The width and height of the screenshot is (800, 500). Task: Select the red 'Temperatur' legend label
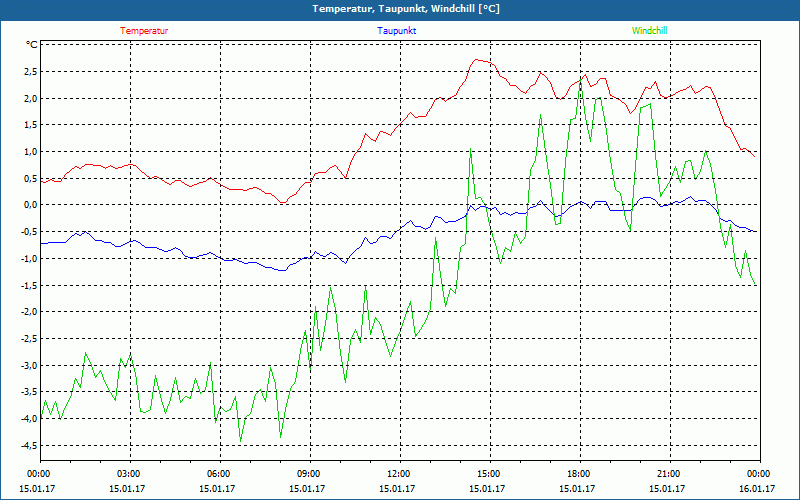(144, 31)
